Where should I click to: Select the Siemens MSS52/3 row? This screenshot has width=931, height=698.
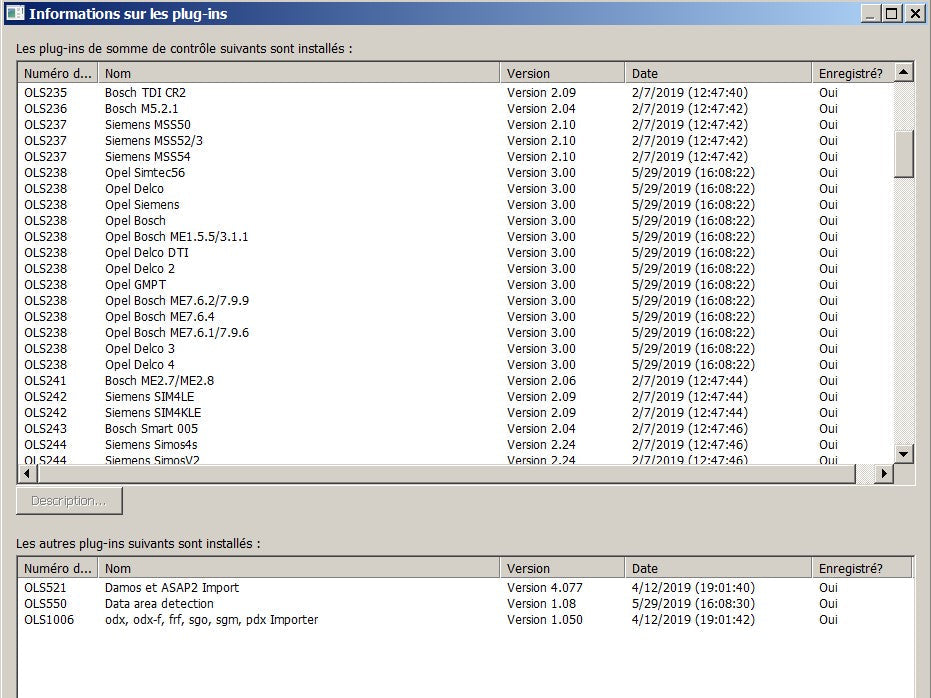[x=455, y=141]
